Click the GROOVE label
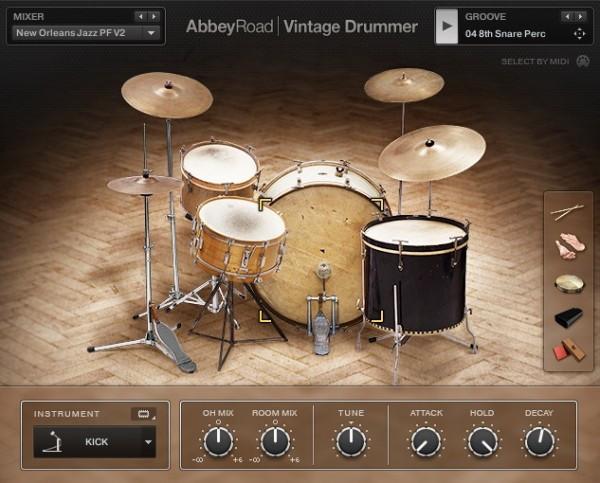 (486, 17)
